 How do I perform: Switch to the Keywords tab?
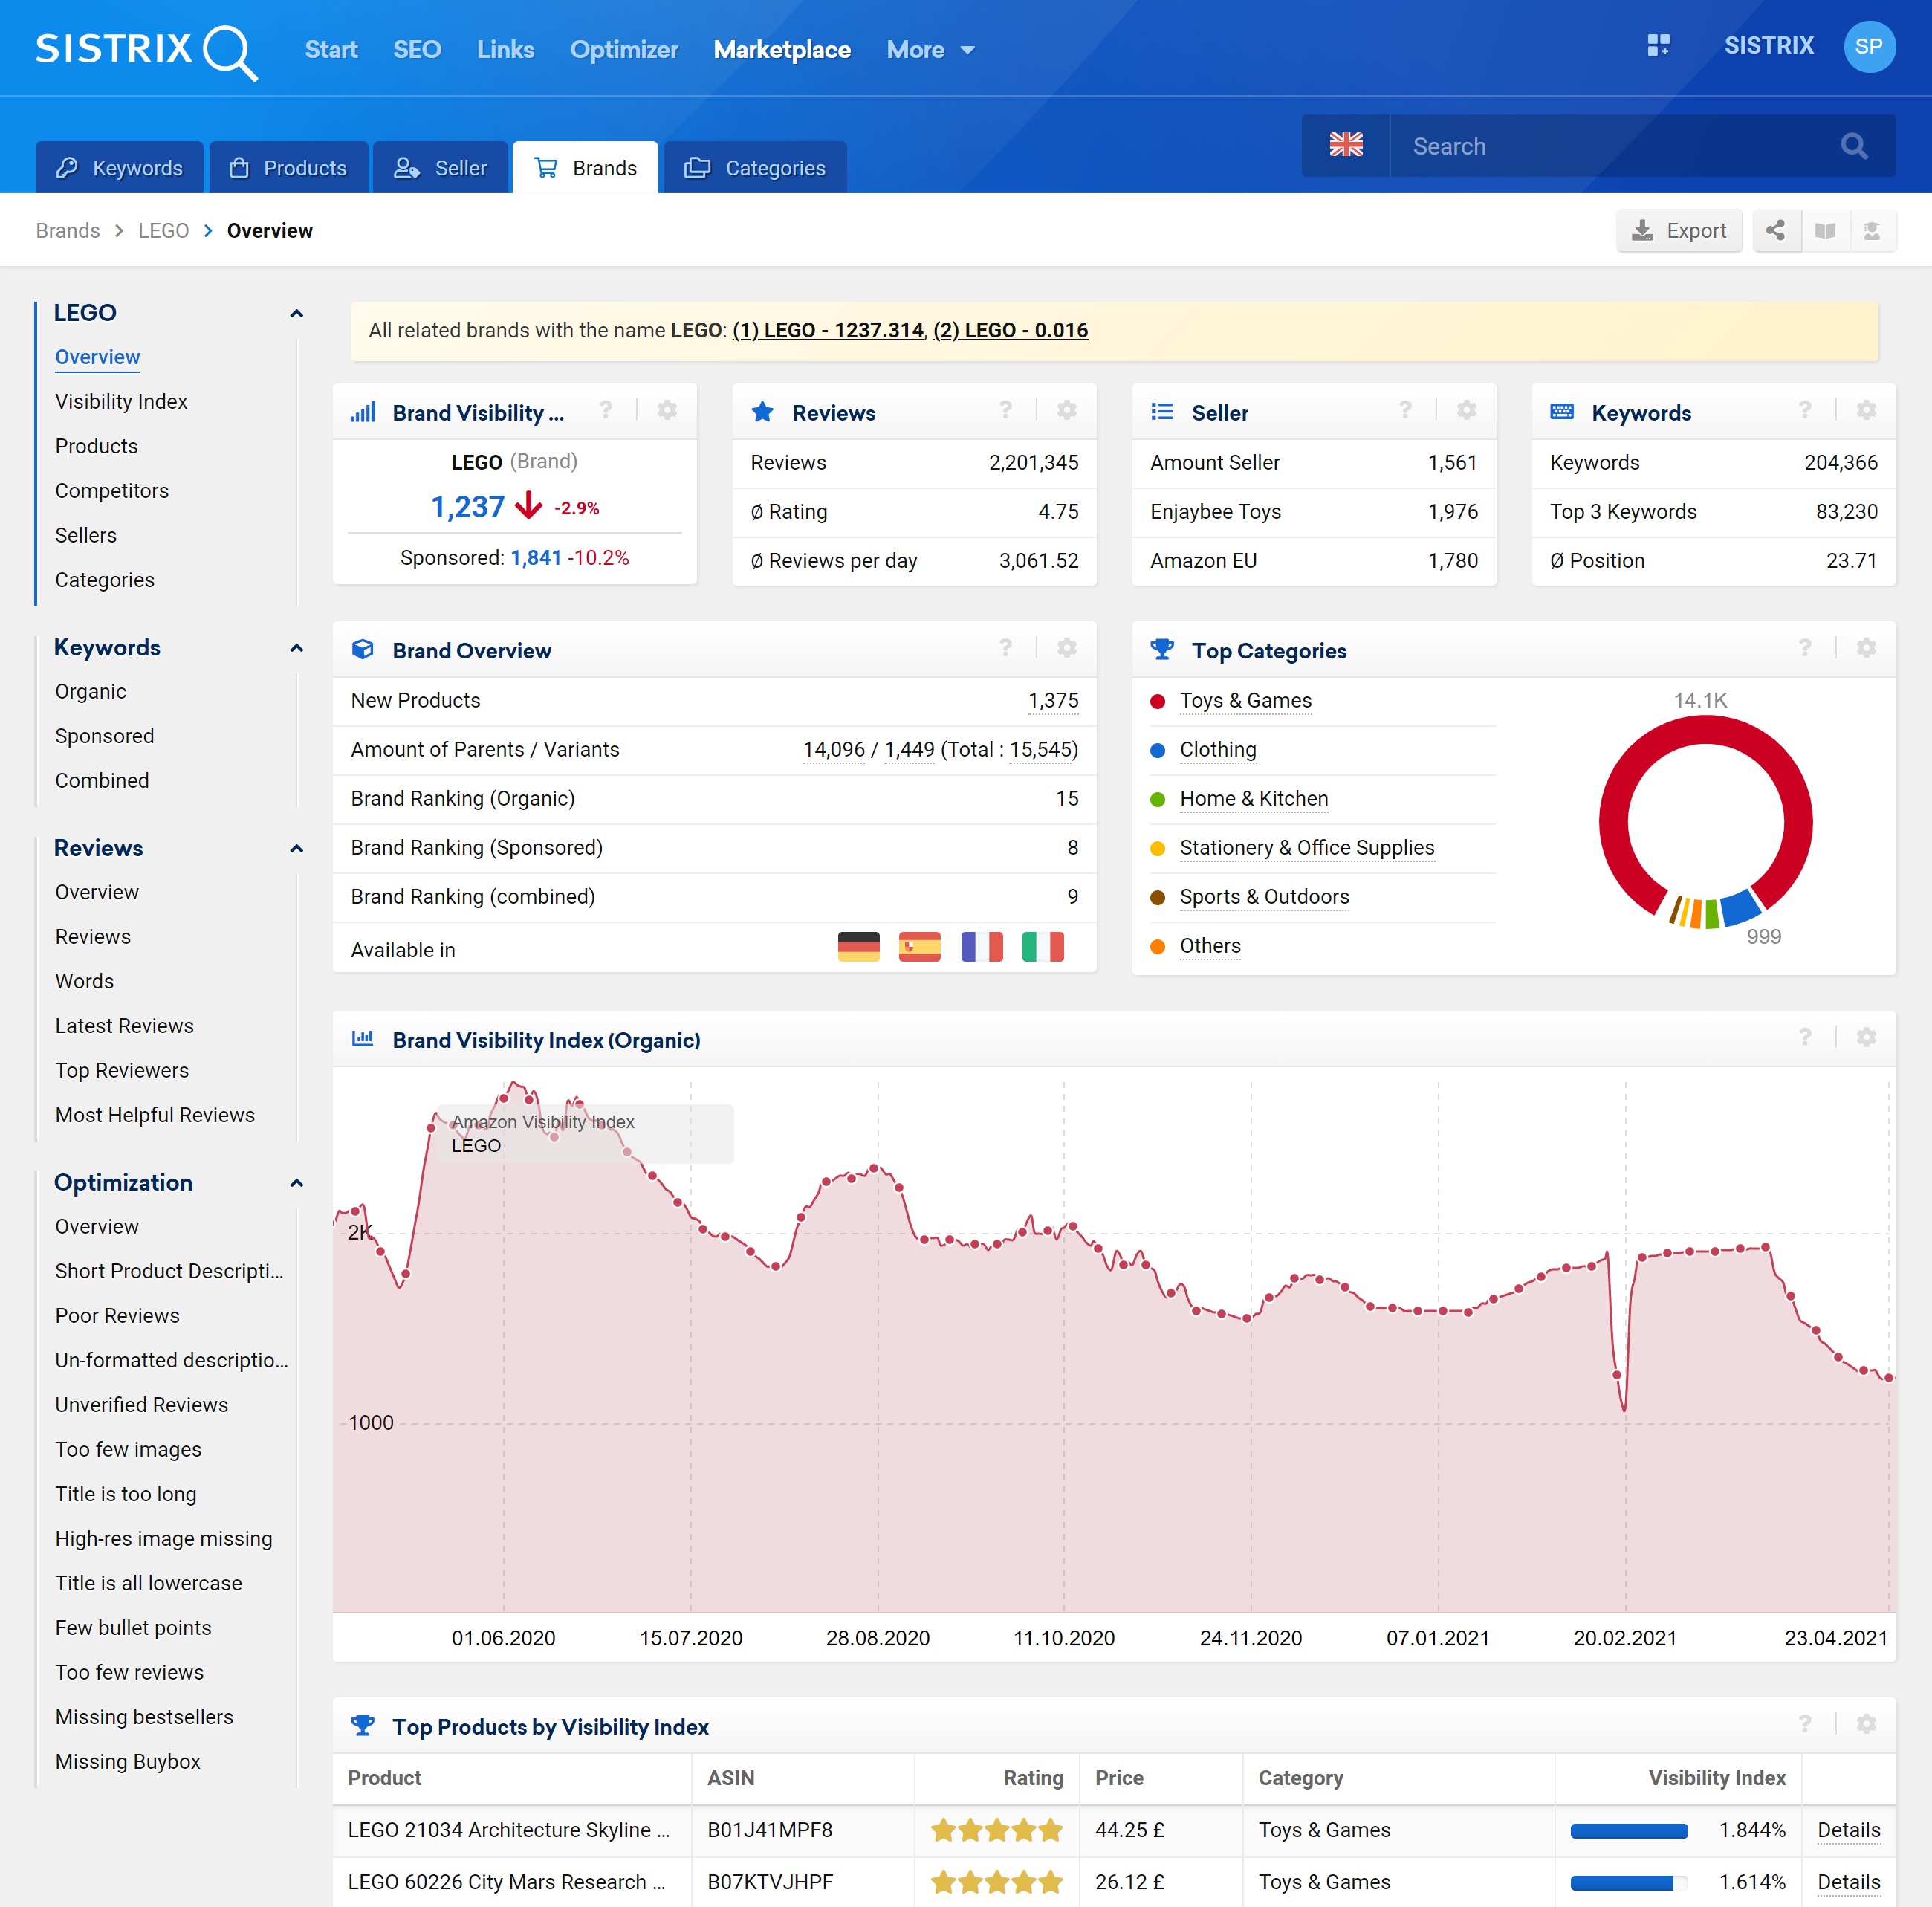pyautogui.click(x=119, y=168)
